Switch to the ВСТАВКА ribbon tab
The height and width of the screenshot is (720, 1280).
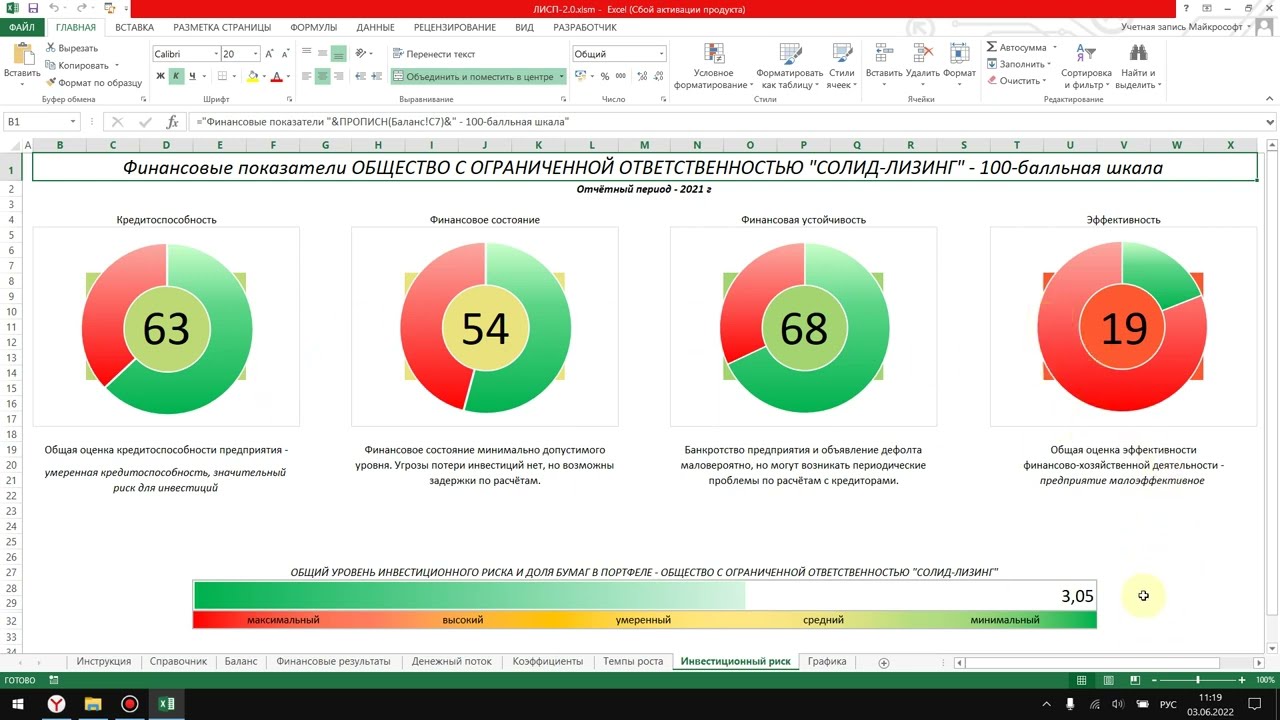pyautogui.click(x=134, y=27)
